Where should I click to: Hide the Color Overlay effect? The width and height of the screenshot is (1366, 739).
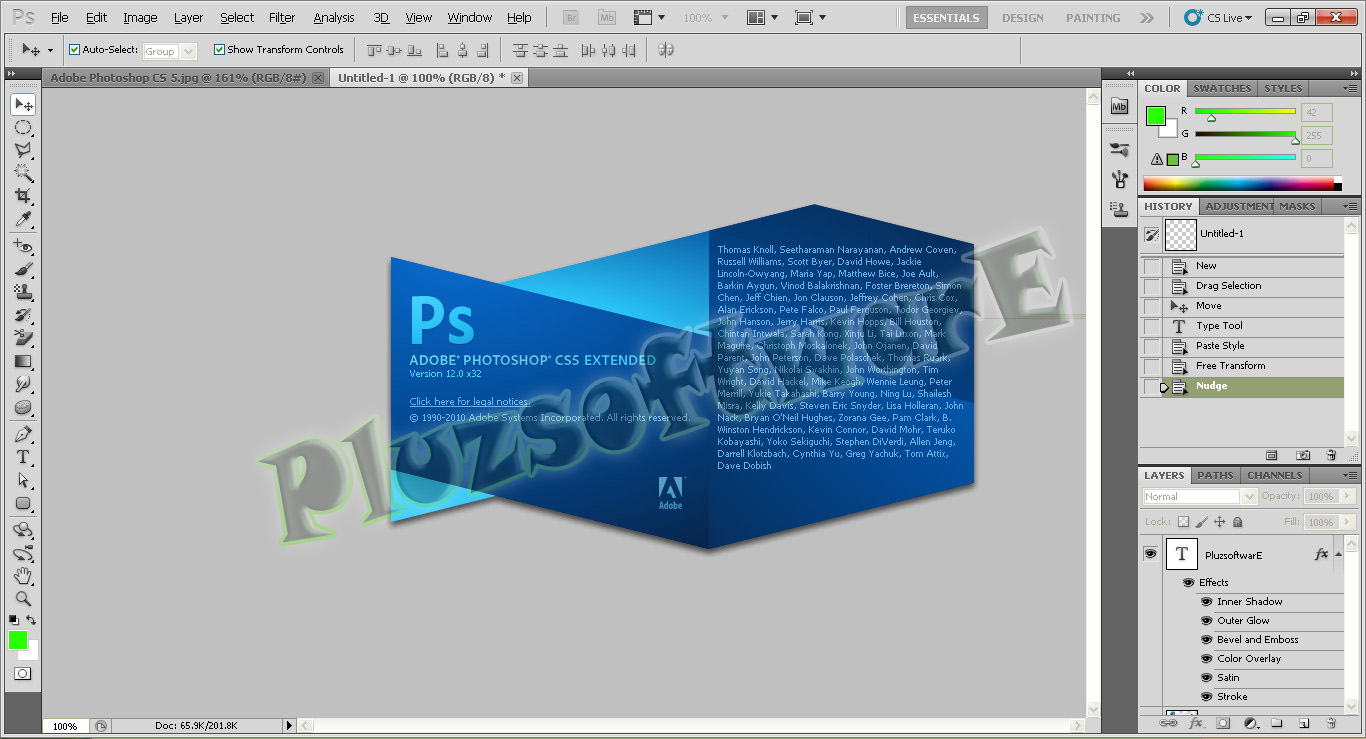[1207, 659]
